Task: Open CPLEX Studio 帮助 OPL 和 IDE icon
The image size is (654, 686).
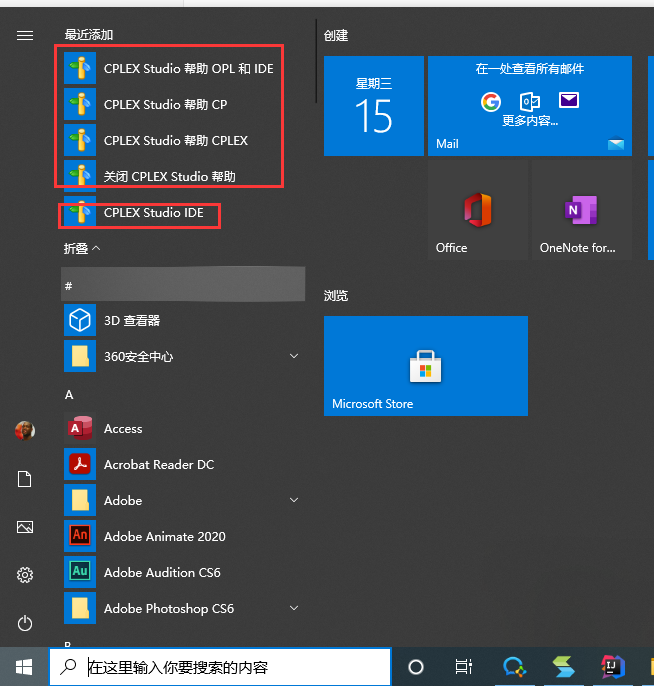Action: 80,68
